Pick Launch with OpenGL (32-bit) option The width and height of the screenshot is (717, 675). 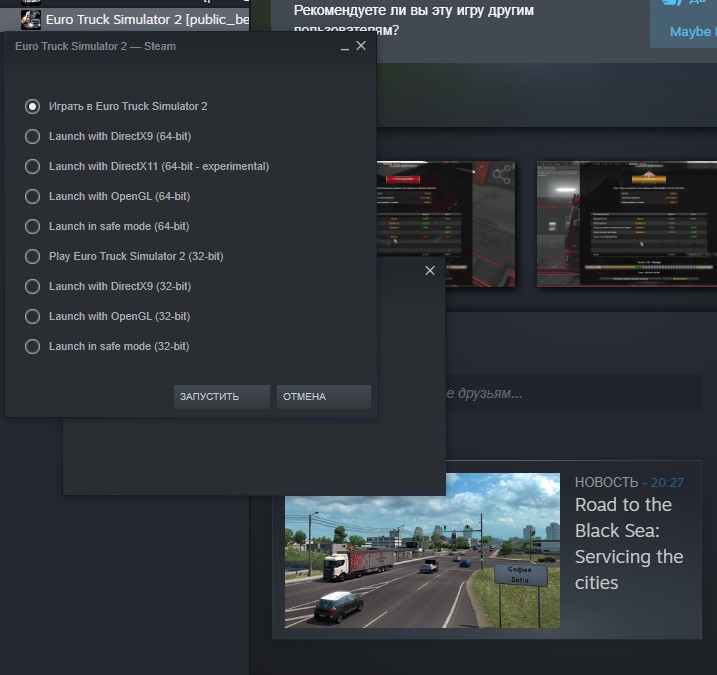click(33, 316)
